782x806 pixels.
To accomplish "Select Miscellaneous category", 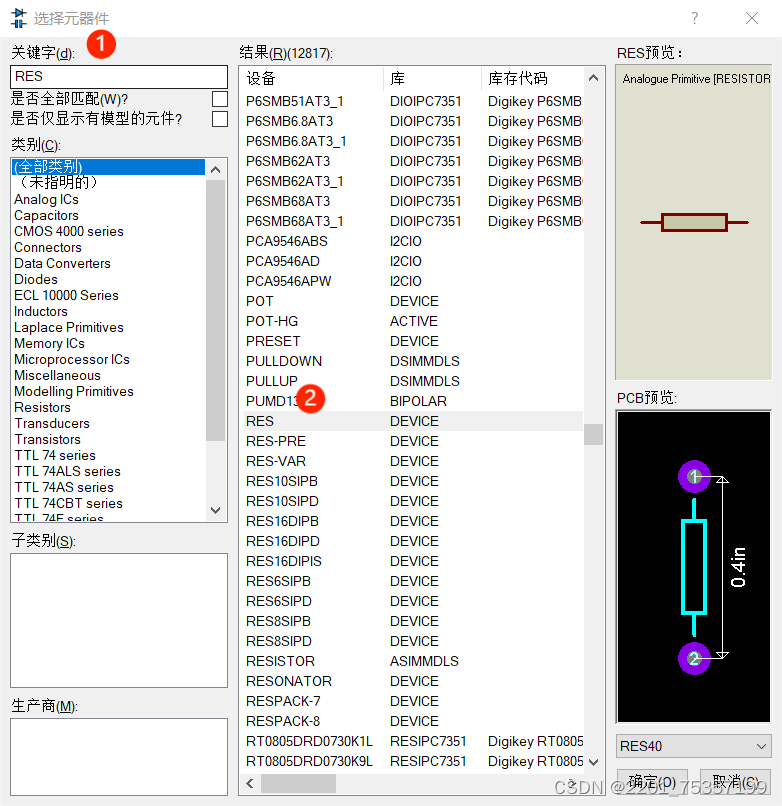I will point(58,375).
